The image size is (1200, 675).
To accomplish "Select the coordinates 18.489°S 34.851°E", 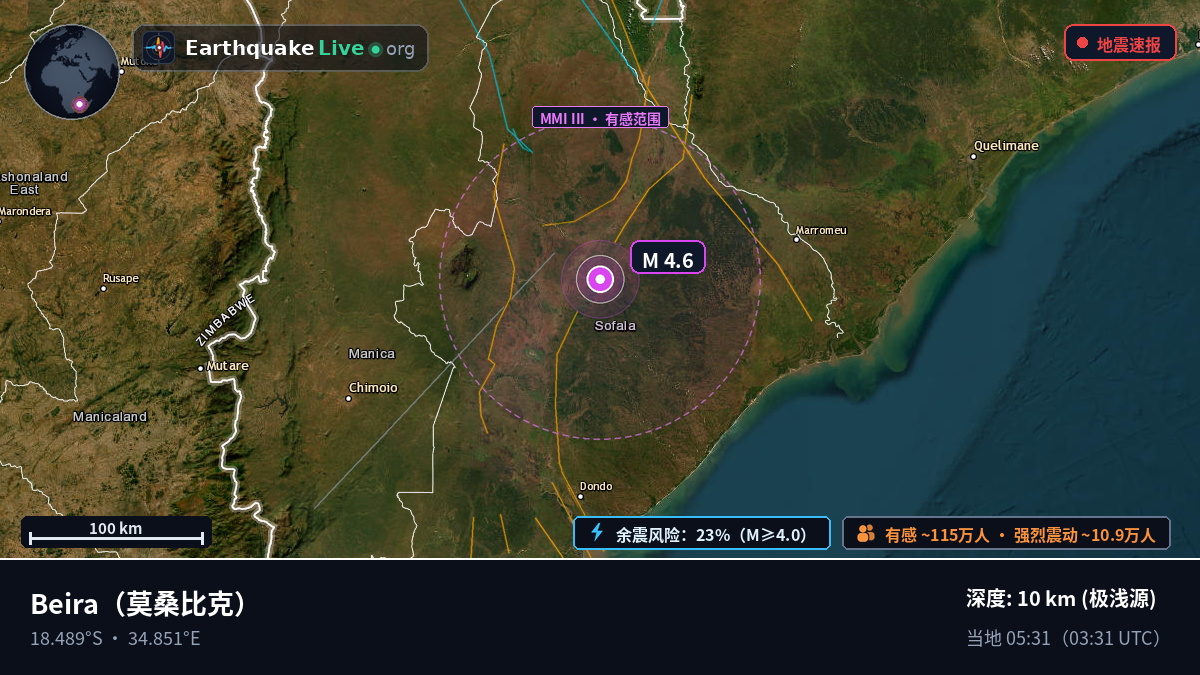I will [x=115, y=638].
